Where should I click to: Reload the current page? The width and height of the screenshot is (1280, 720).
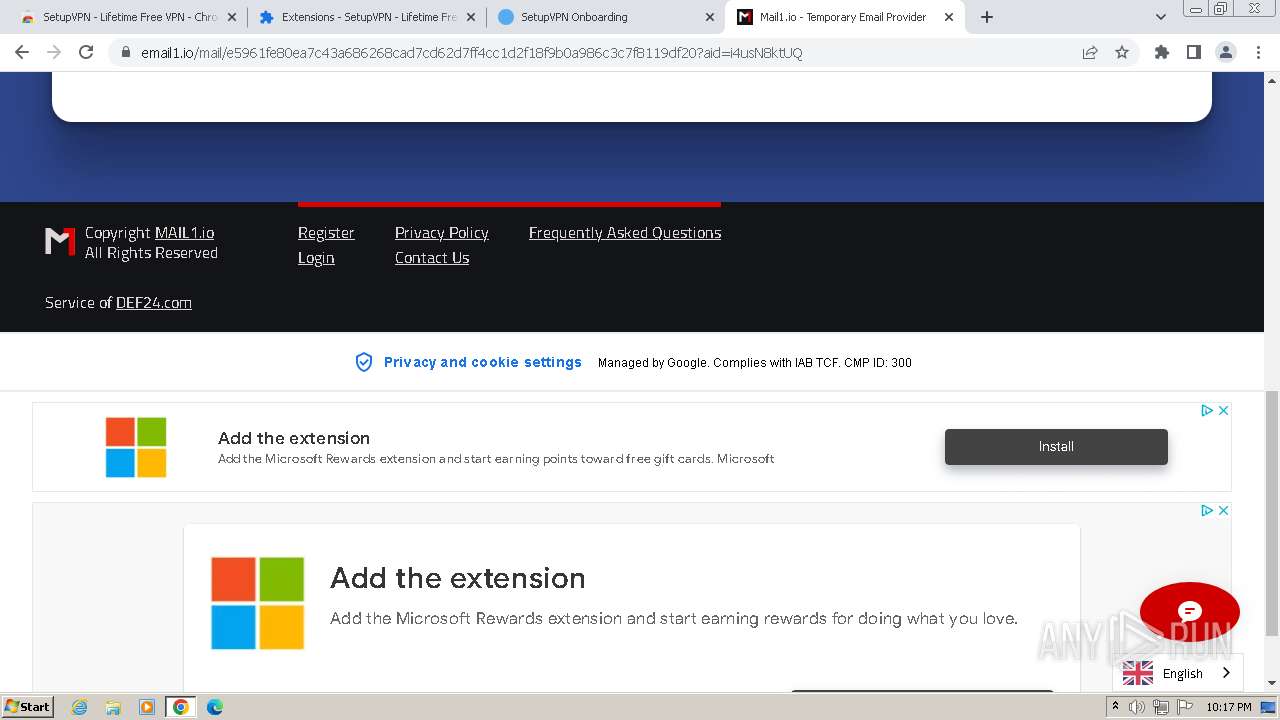pyautogui.click(x=86, y=52)
